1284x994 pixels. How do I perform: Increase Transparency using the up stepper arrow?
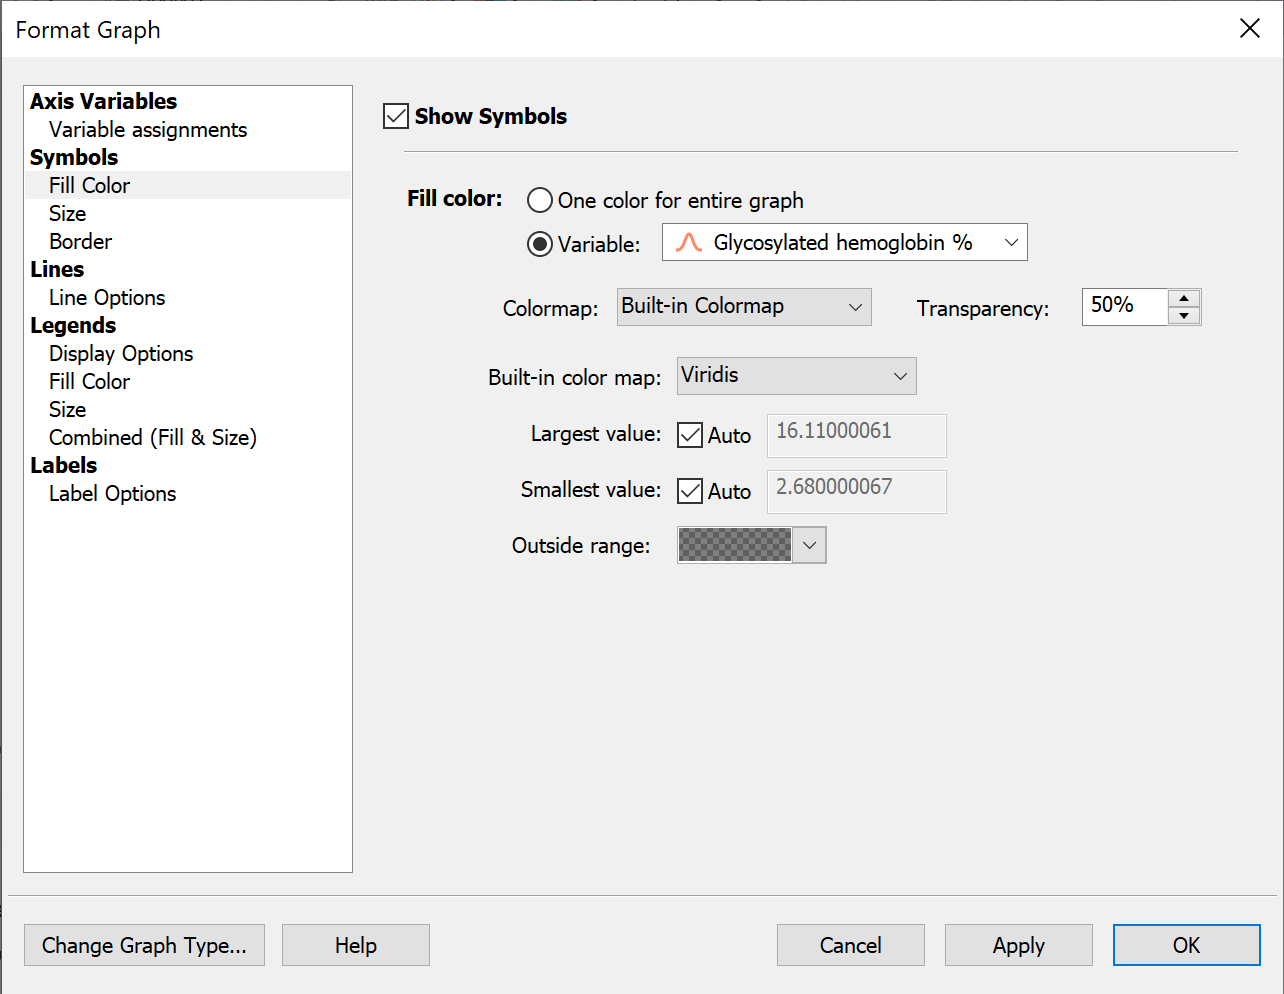coord(1185,299)
